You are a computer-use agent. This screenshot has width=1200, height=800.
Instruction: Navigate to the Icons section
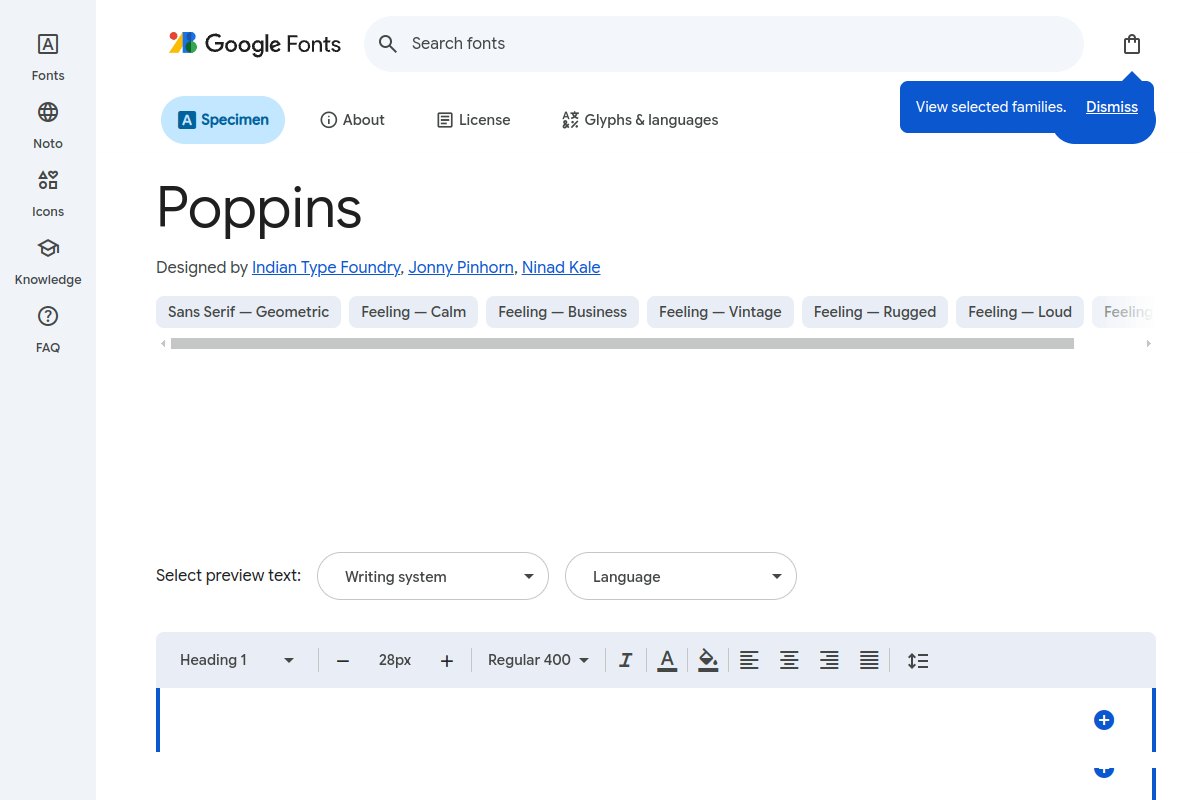pyautogui.click(x=47, y=190)
